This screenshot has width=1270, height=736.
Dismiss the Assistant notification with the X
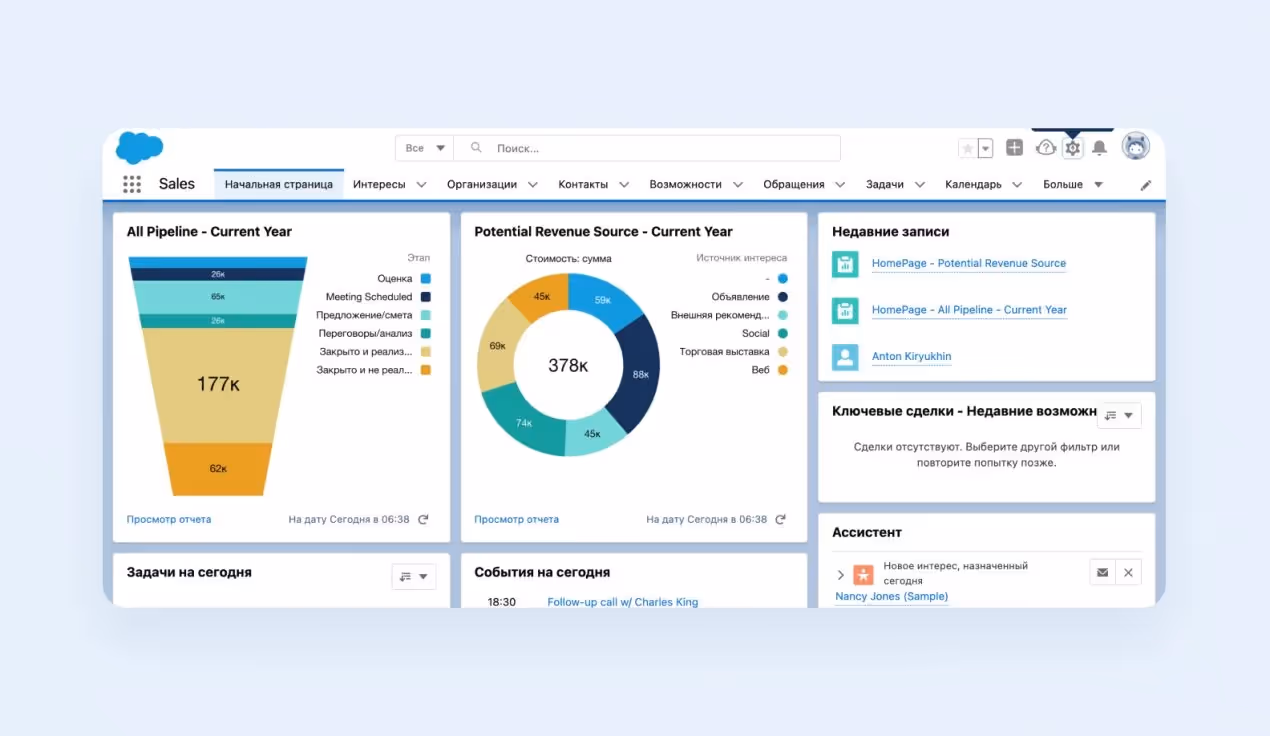pyautogui.click(x=1128, y=572)
